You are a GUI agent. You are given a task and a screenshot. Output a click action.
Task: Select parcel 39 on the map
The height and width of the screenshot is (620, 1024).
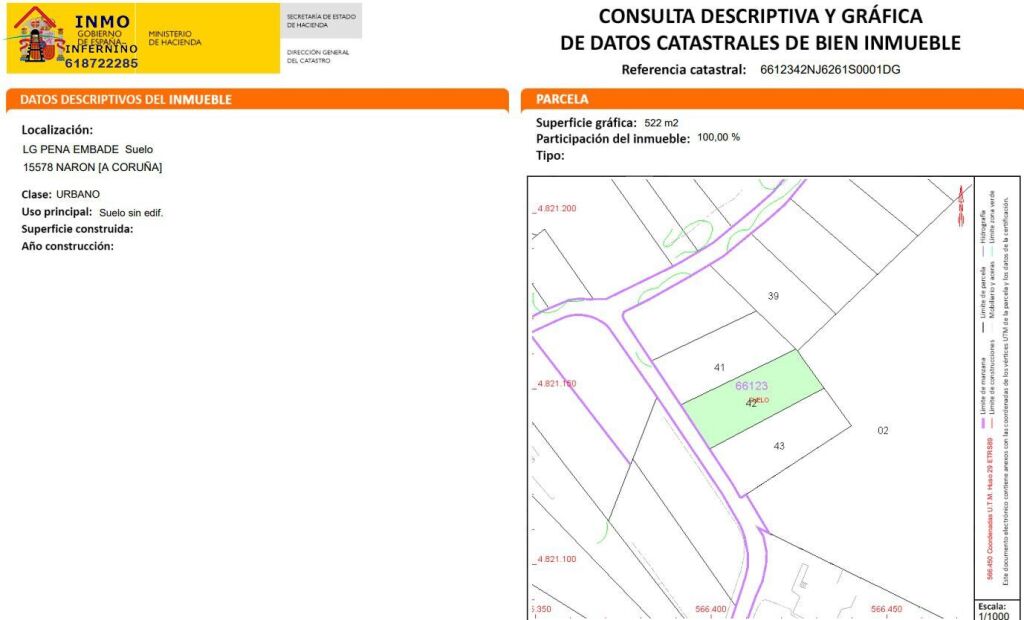[x=773, y=296]
